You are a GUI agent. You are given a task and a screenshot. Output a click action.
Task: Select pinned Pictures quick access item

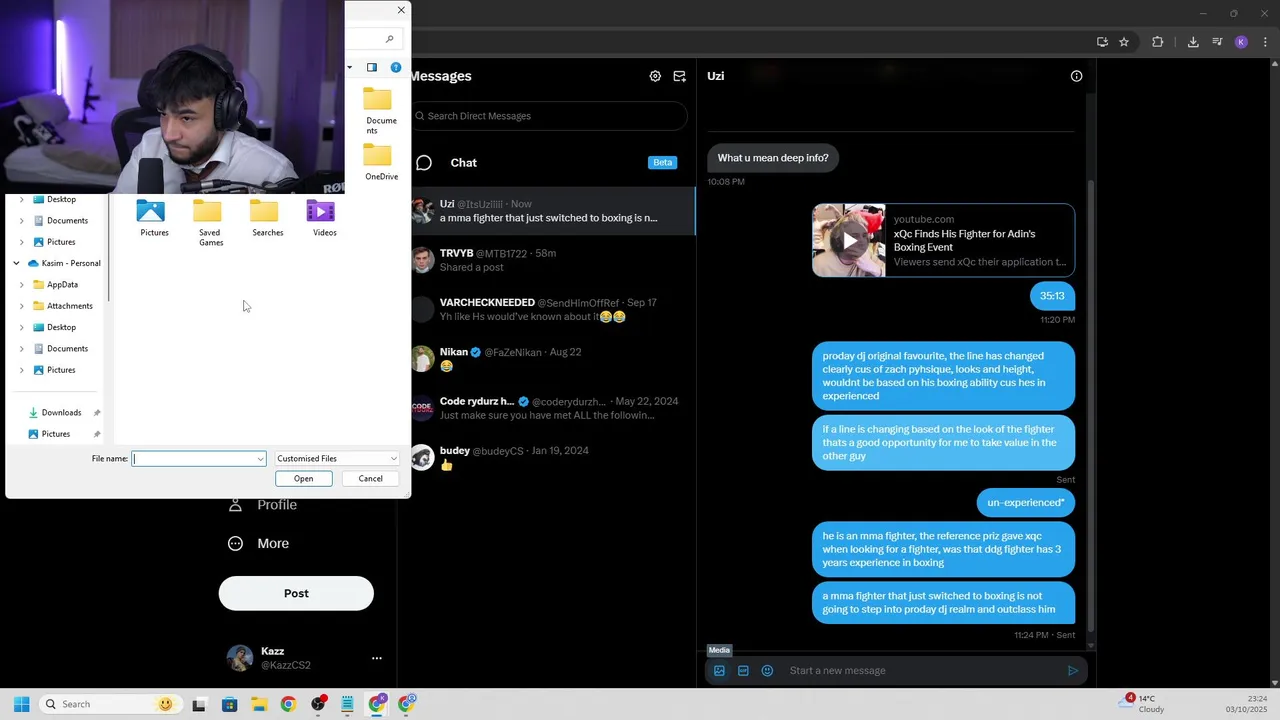point(56,434)
